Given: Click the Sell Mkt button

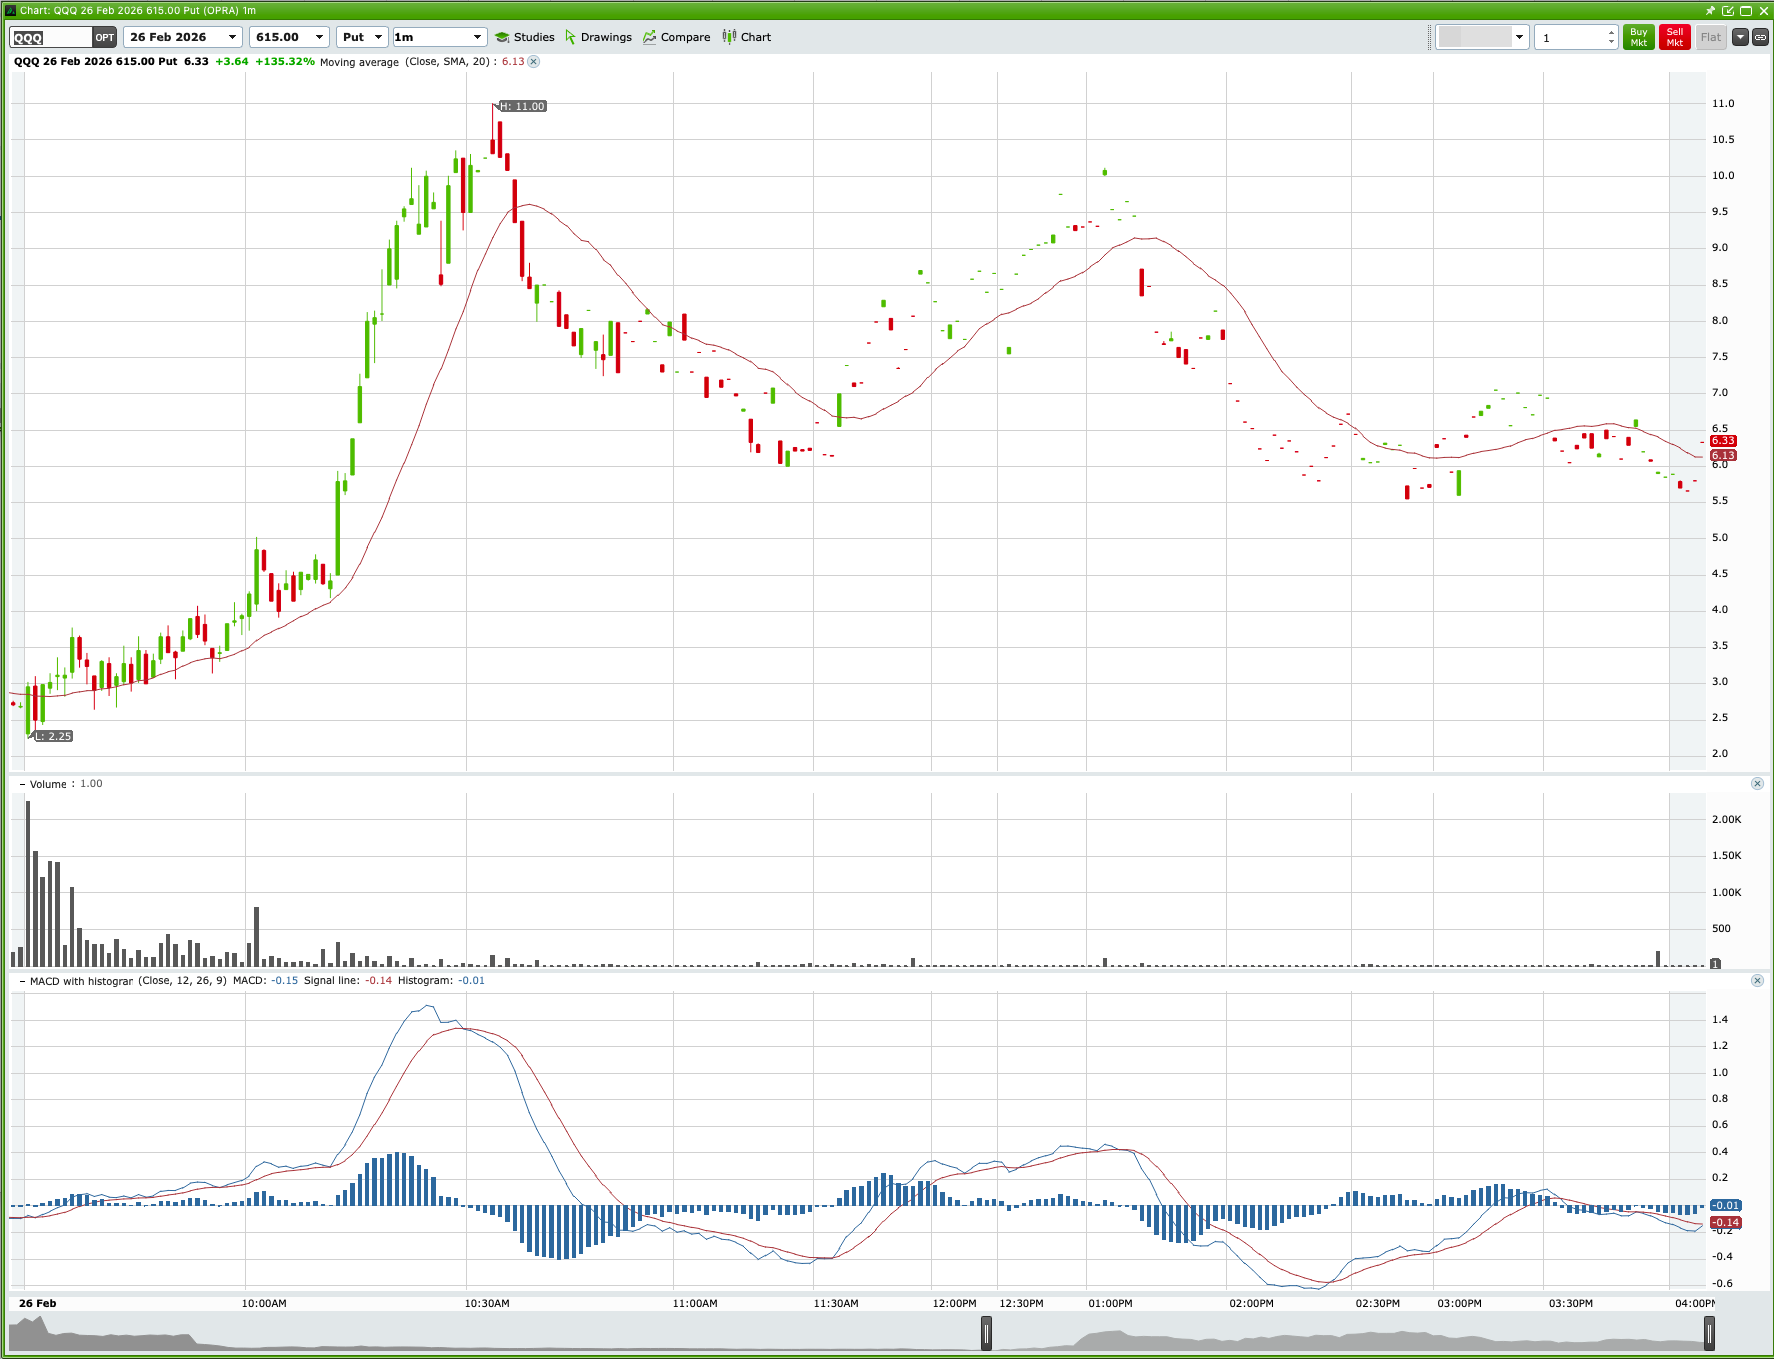Looking at the screenshot, I should 1674,36.
